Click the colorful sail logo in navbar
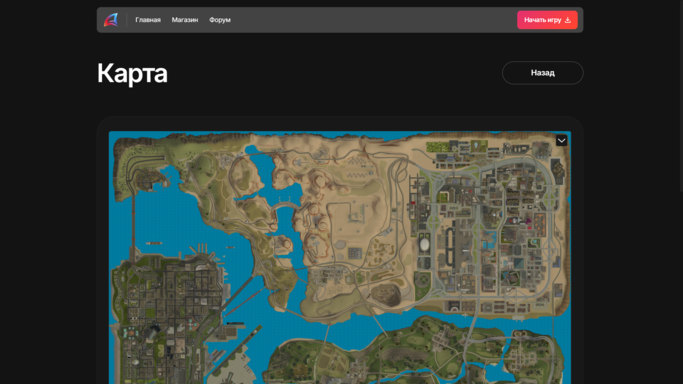This screenshot has width=683, height=384. 111,20
